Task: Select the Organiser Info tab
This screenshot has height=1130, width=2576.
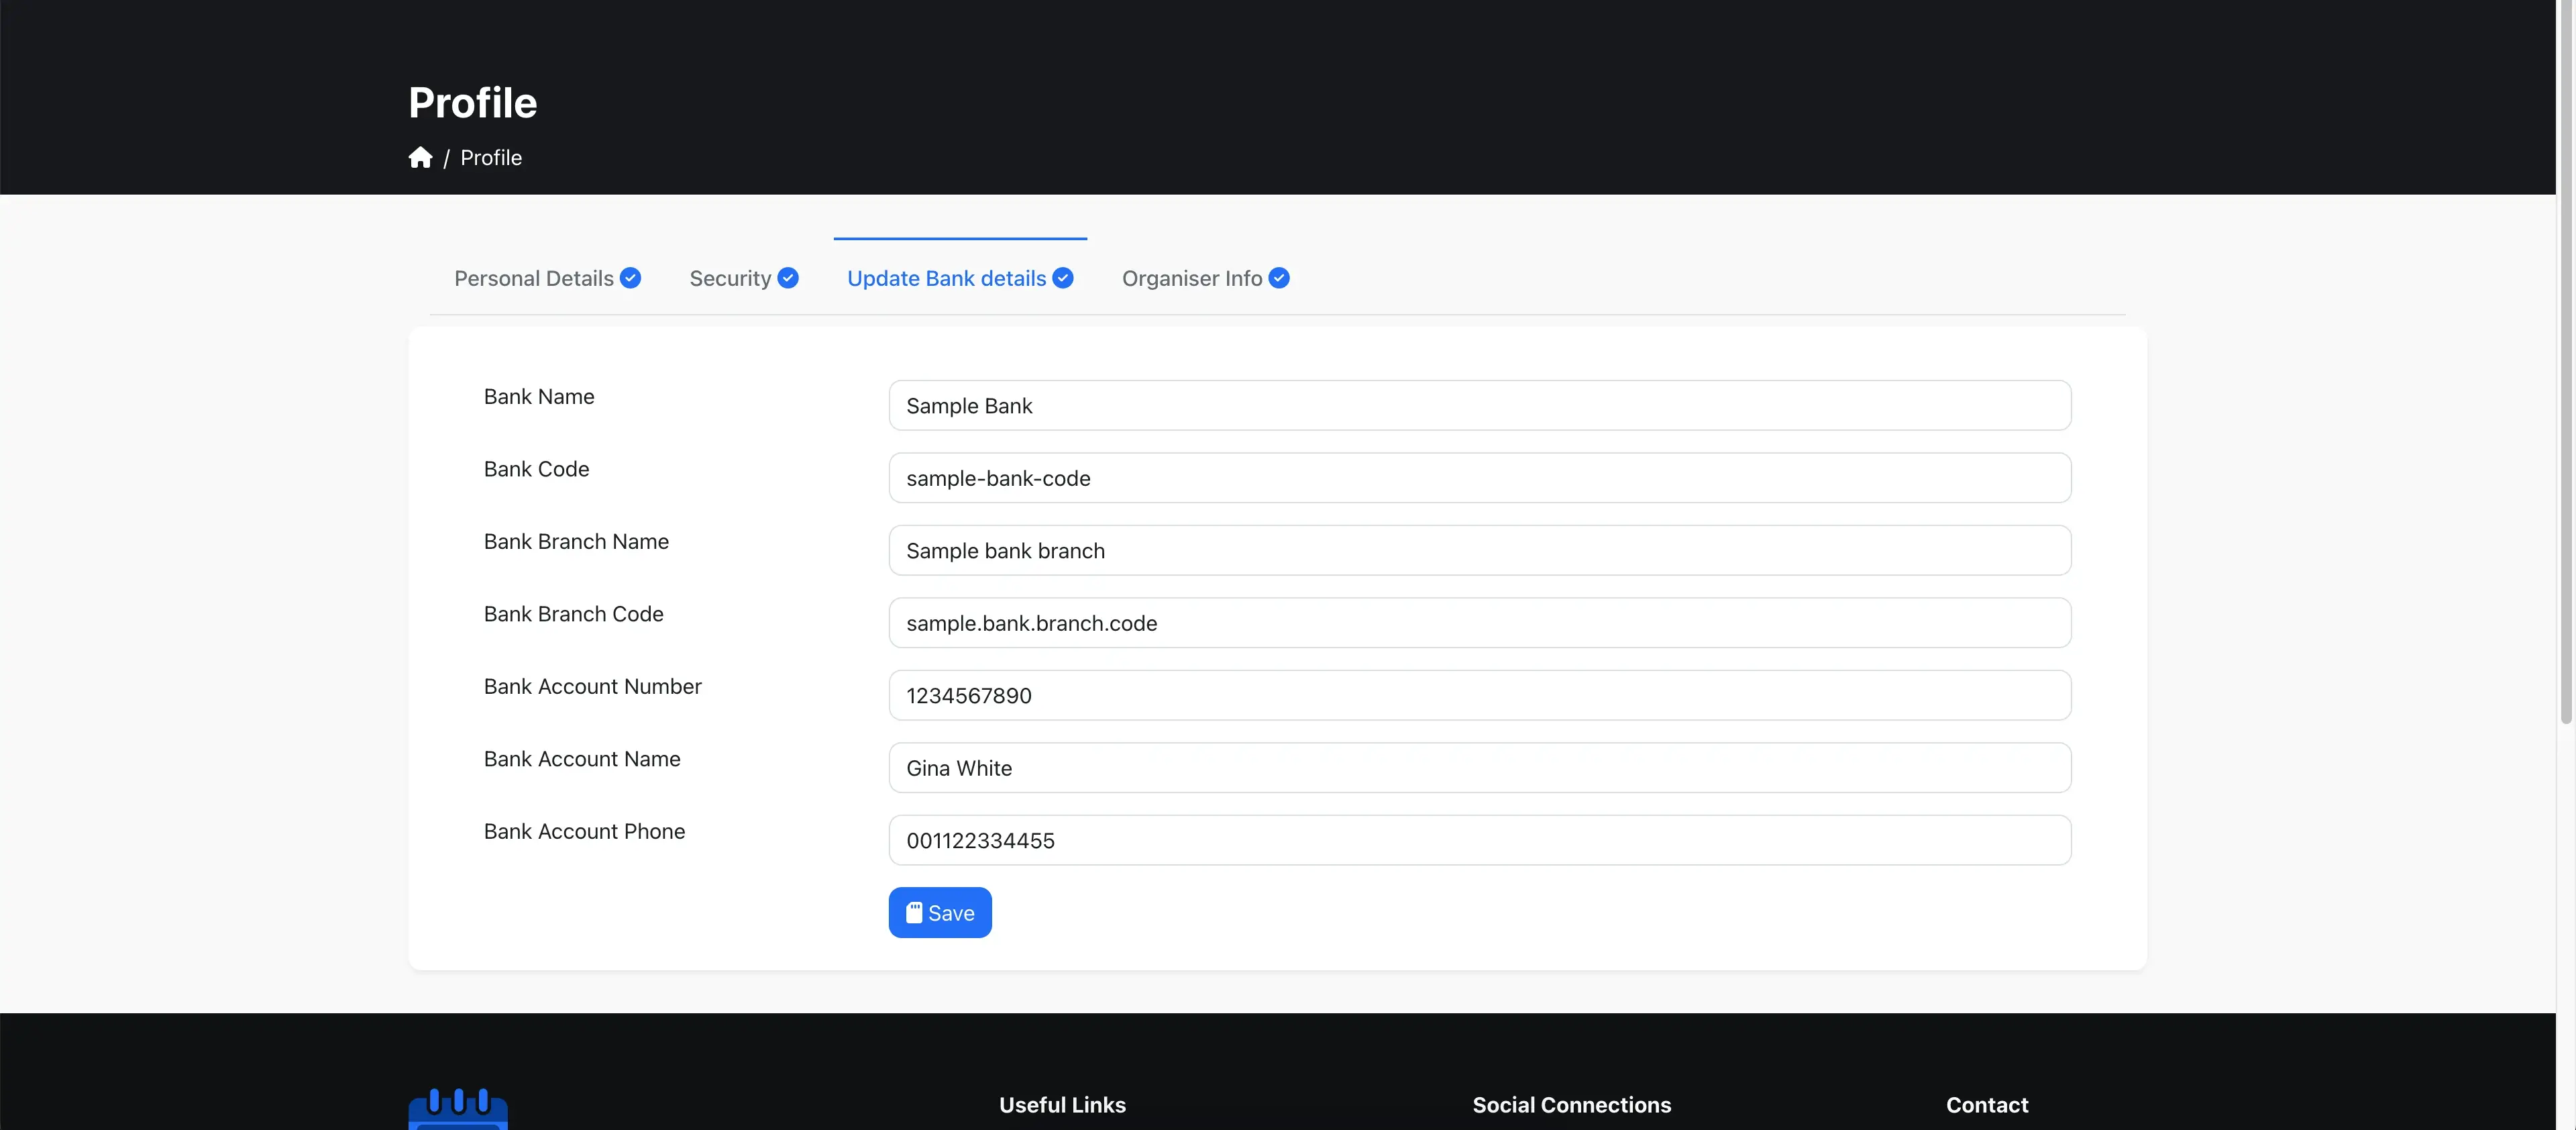Action: click(x=1193, y=278)
